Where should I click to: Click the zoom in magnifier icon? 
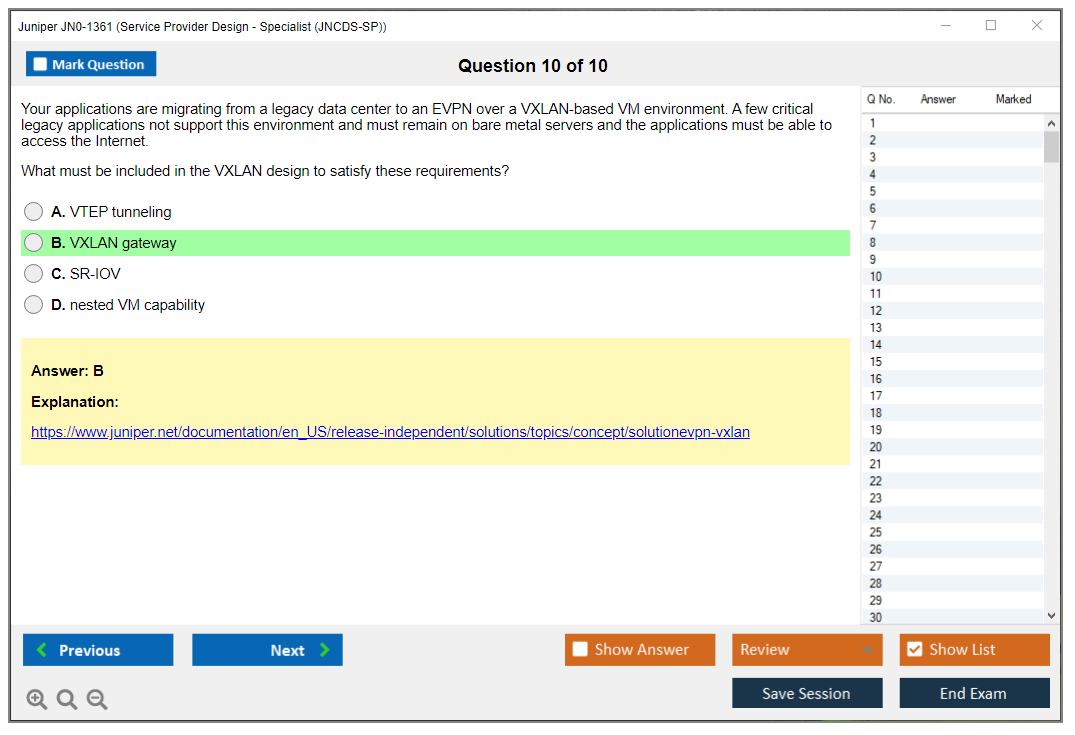click(37, 700)
